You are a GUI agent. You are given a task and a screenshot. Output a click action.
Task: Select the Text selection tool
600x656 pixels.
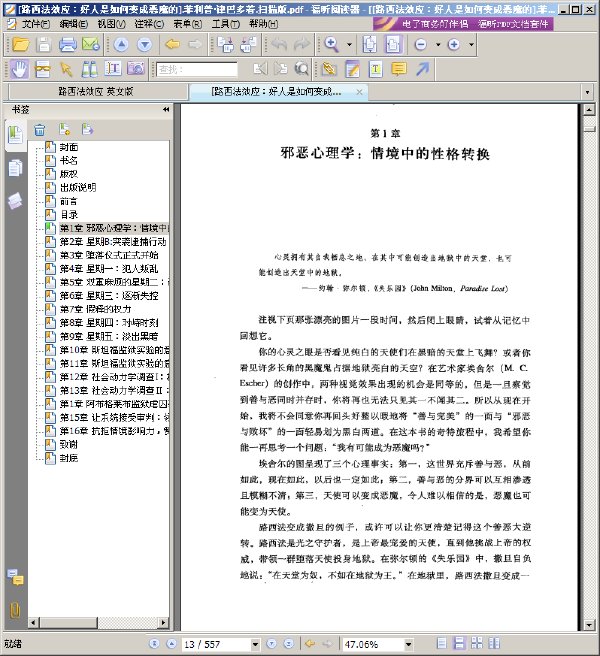coord(113,69)
